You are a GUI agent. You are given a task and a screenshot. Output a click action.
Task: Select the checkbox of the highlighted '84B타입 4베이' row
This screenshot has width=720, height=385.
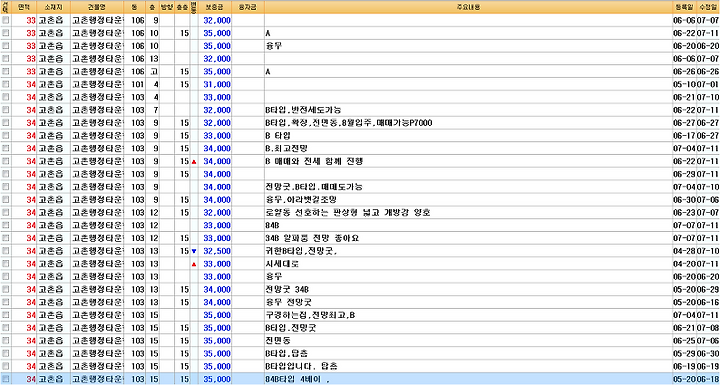click(x=6, y=379)
